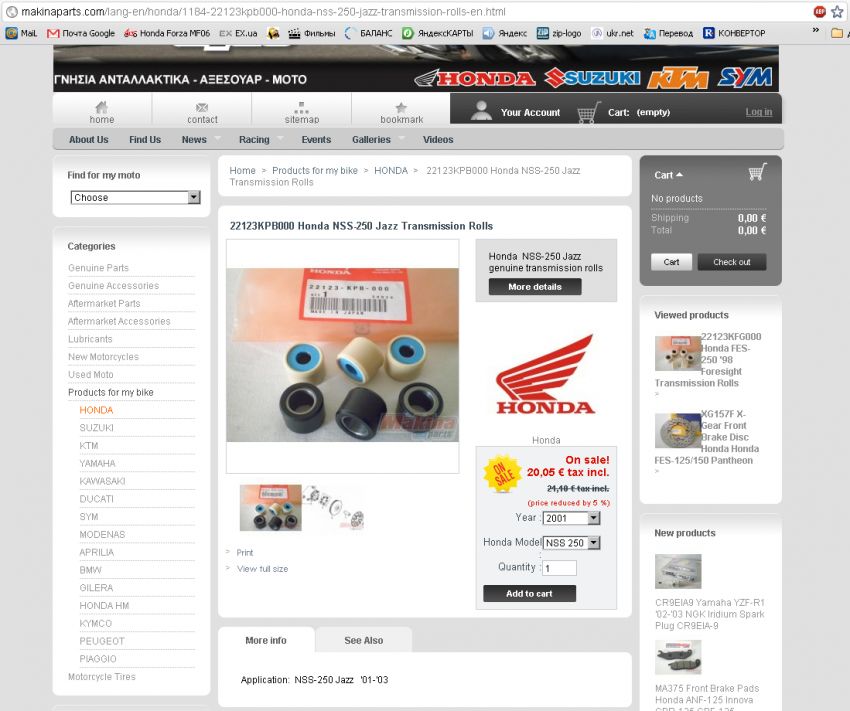
Task: Click the Log in link
Action: [758, 112]
